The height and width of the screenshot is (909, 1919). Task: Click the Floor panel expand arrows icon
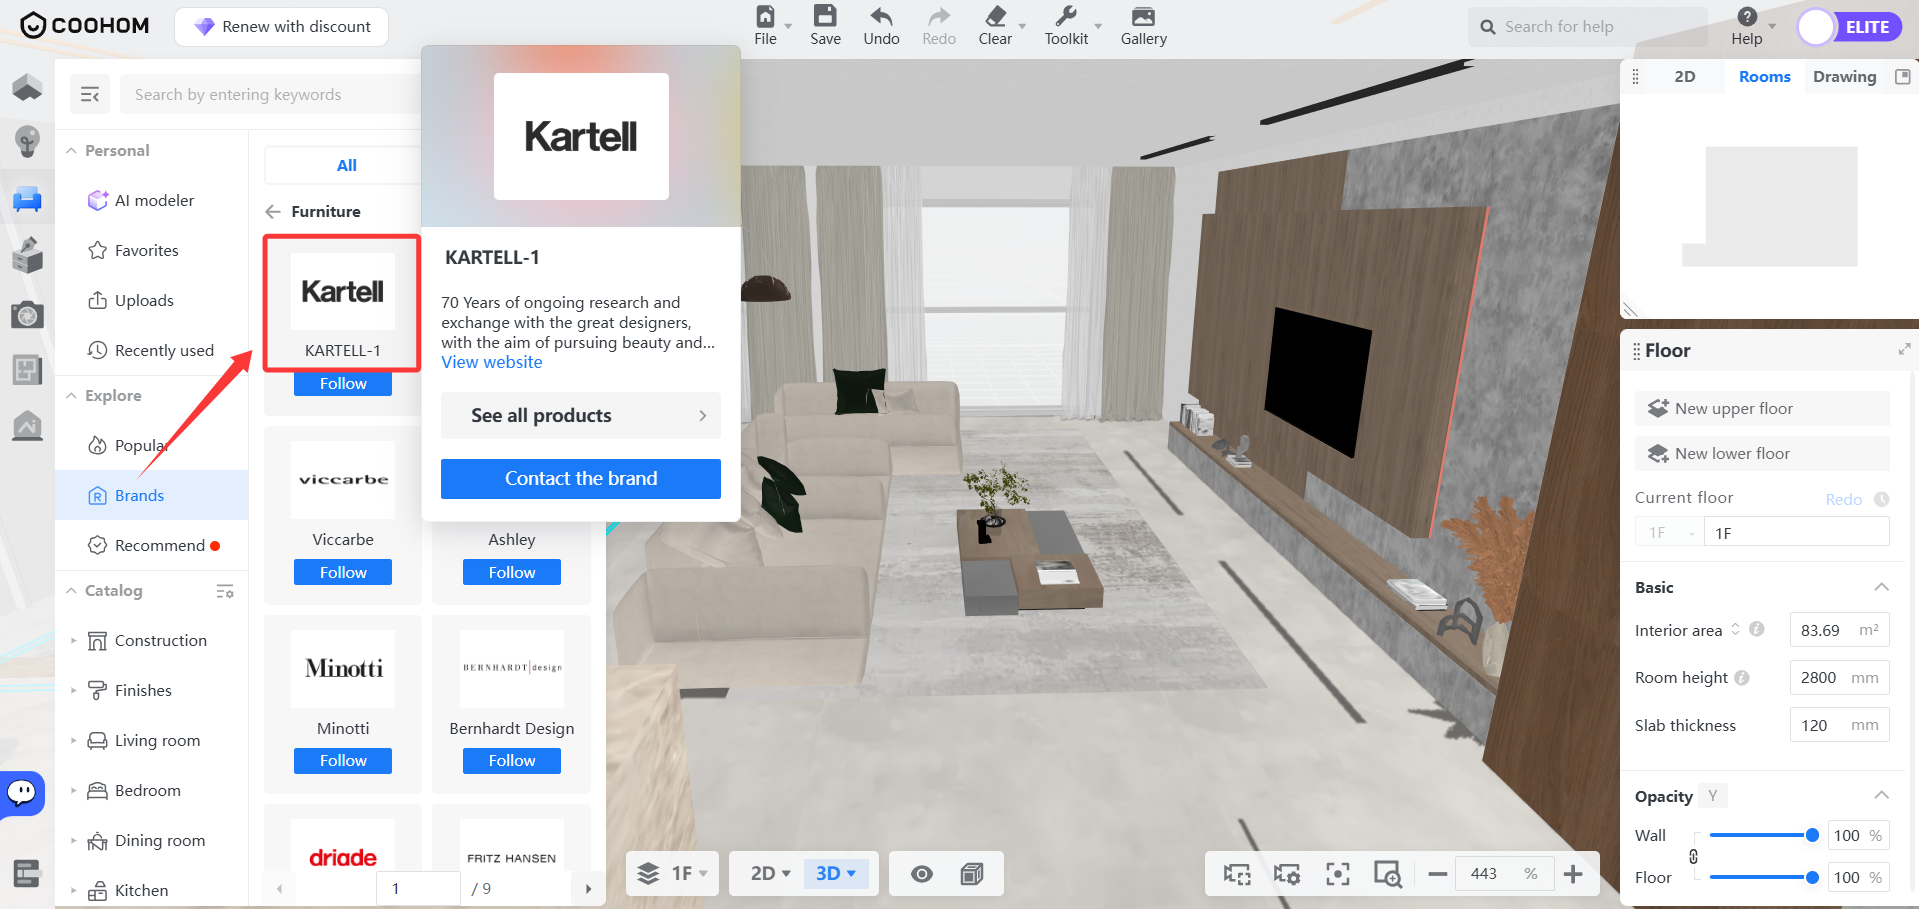click(x=1904, y=349)
